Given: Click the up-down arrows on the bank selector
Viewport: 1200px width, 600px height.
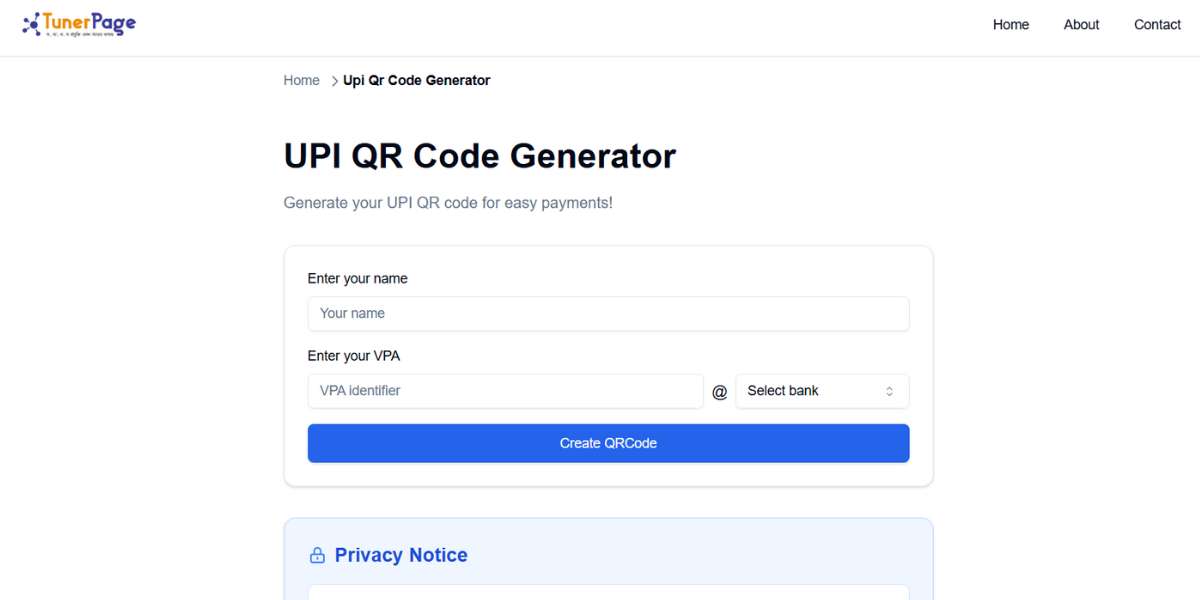Looking at the screenshot, I should 889,390.
